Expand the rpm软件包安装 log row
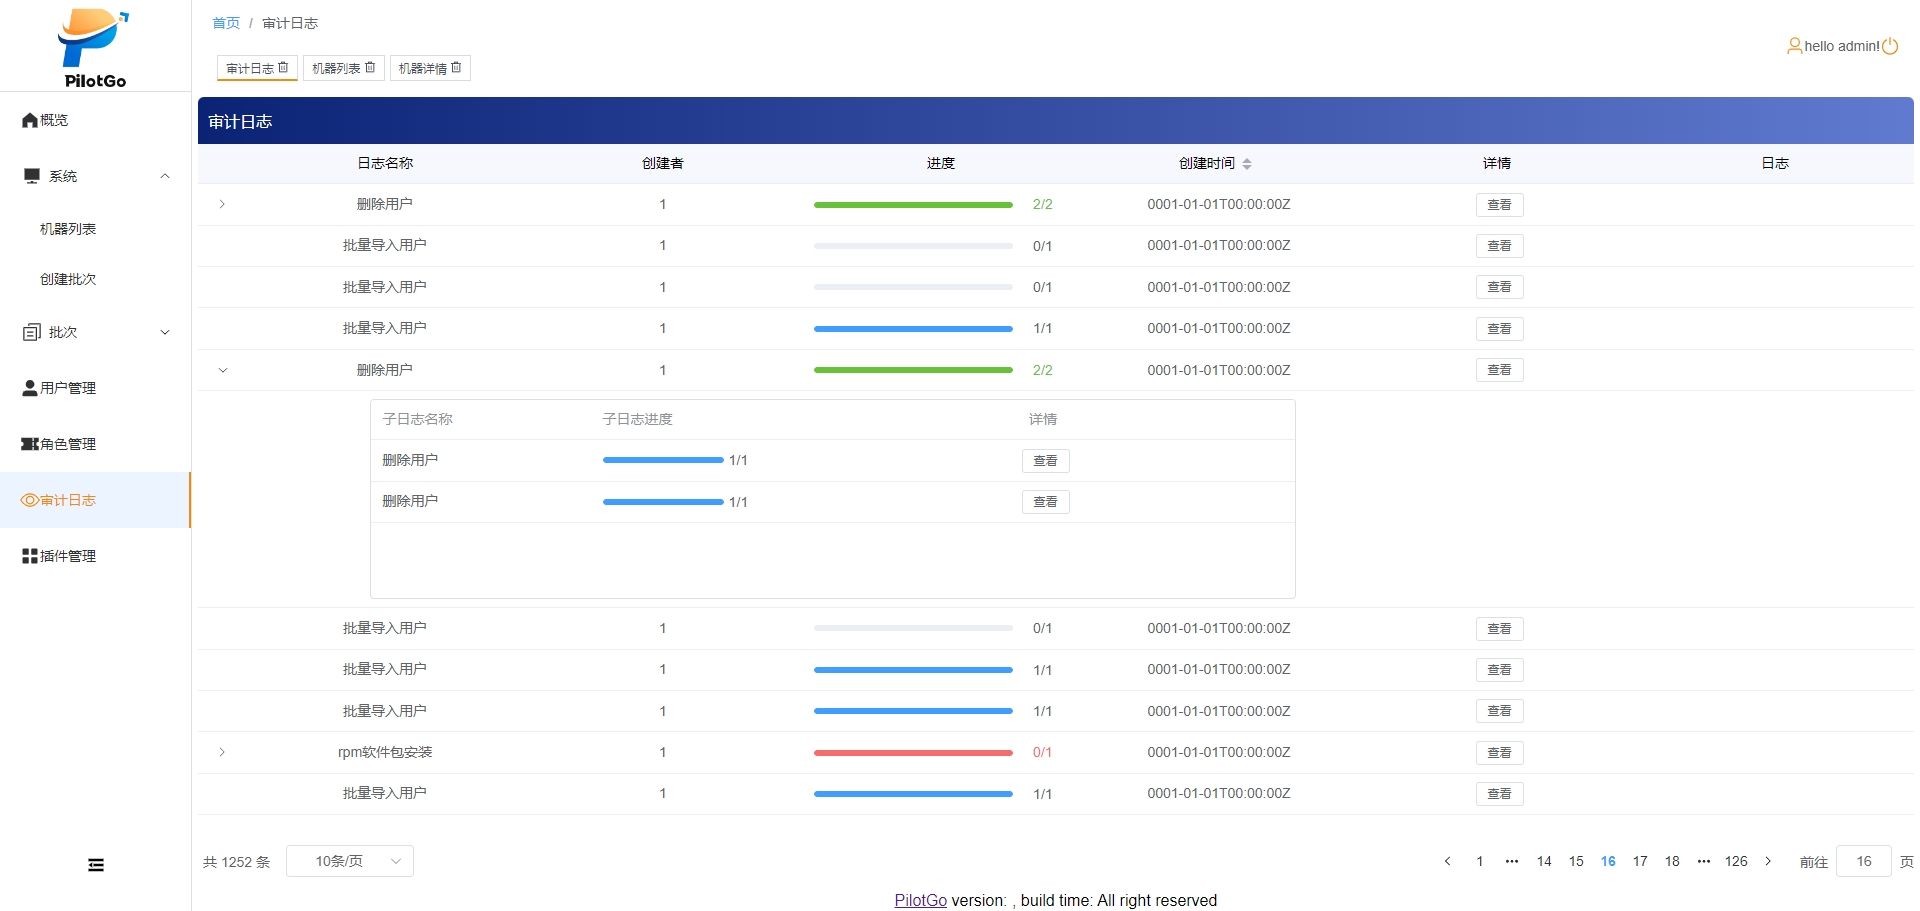Screen dimensions: 1920x911 point(222,752)
